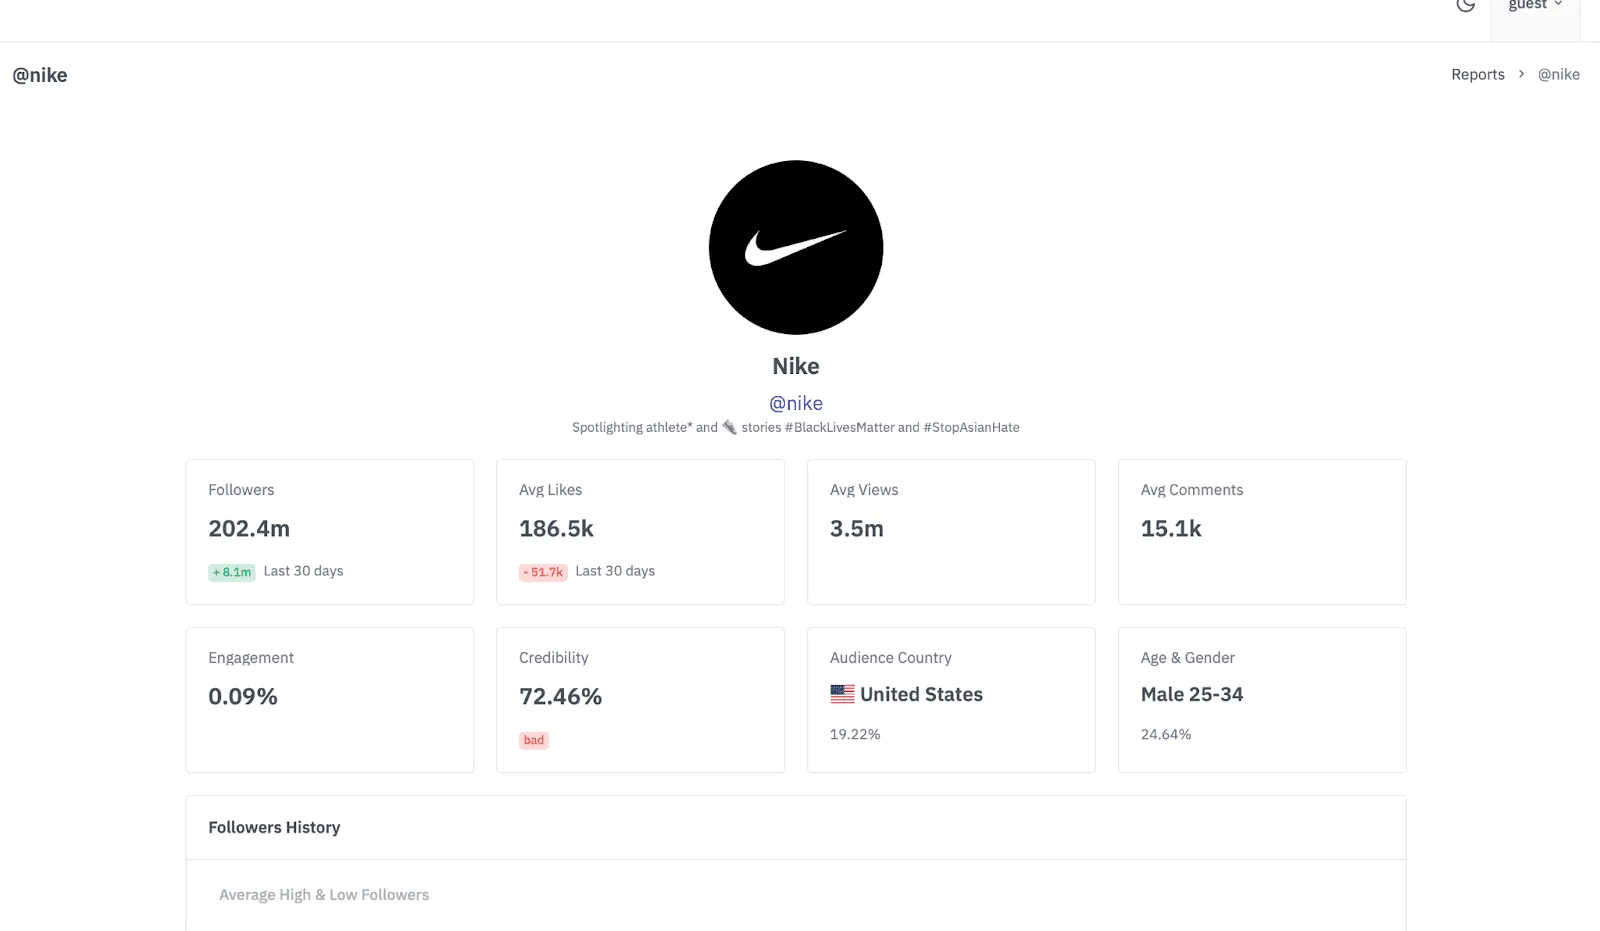Open the @nike profile link

point(795,403)
